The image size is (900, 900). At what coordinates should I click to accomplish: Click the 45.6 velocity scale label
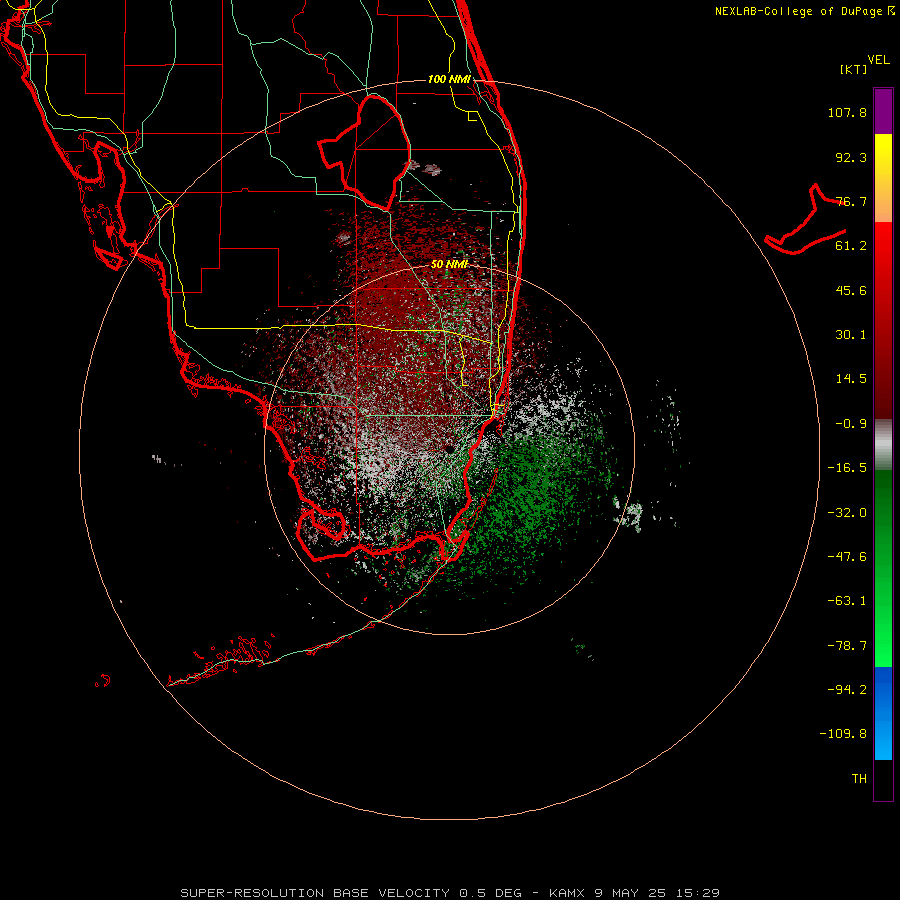click(x=851, y=290)
